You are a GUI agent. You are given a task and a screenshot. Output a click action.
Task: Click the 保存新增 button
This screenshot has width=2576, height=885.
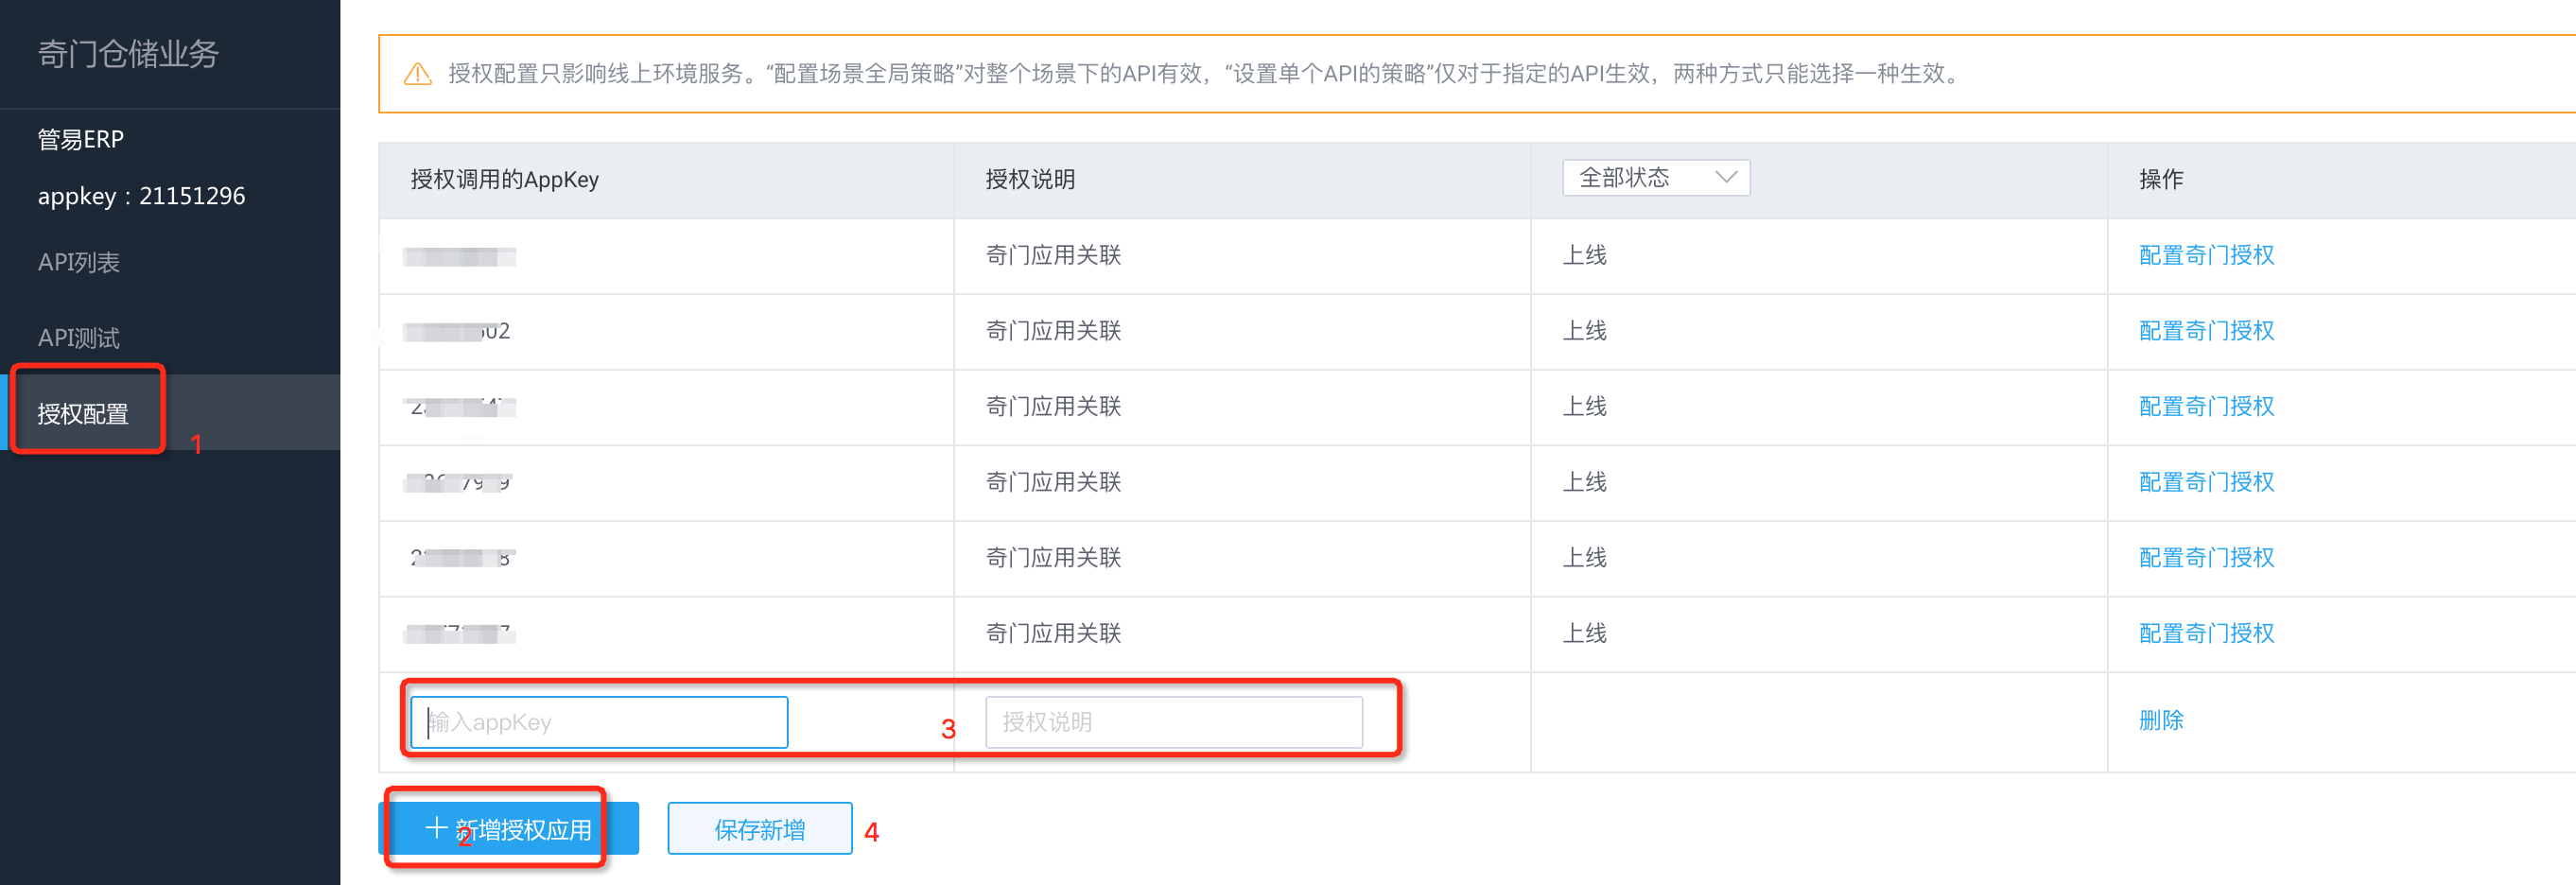click(759, 829)
